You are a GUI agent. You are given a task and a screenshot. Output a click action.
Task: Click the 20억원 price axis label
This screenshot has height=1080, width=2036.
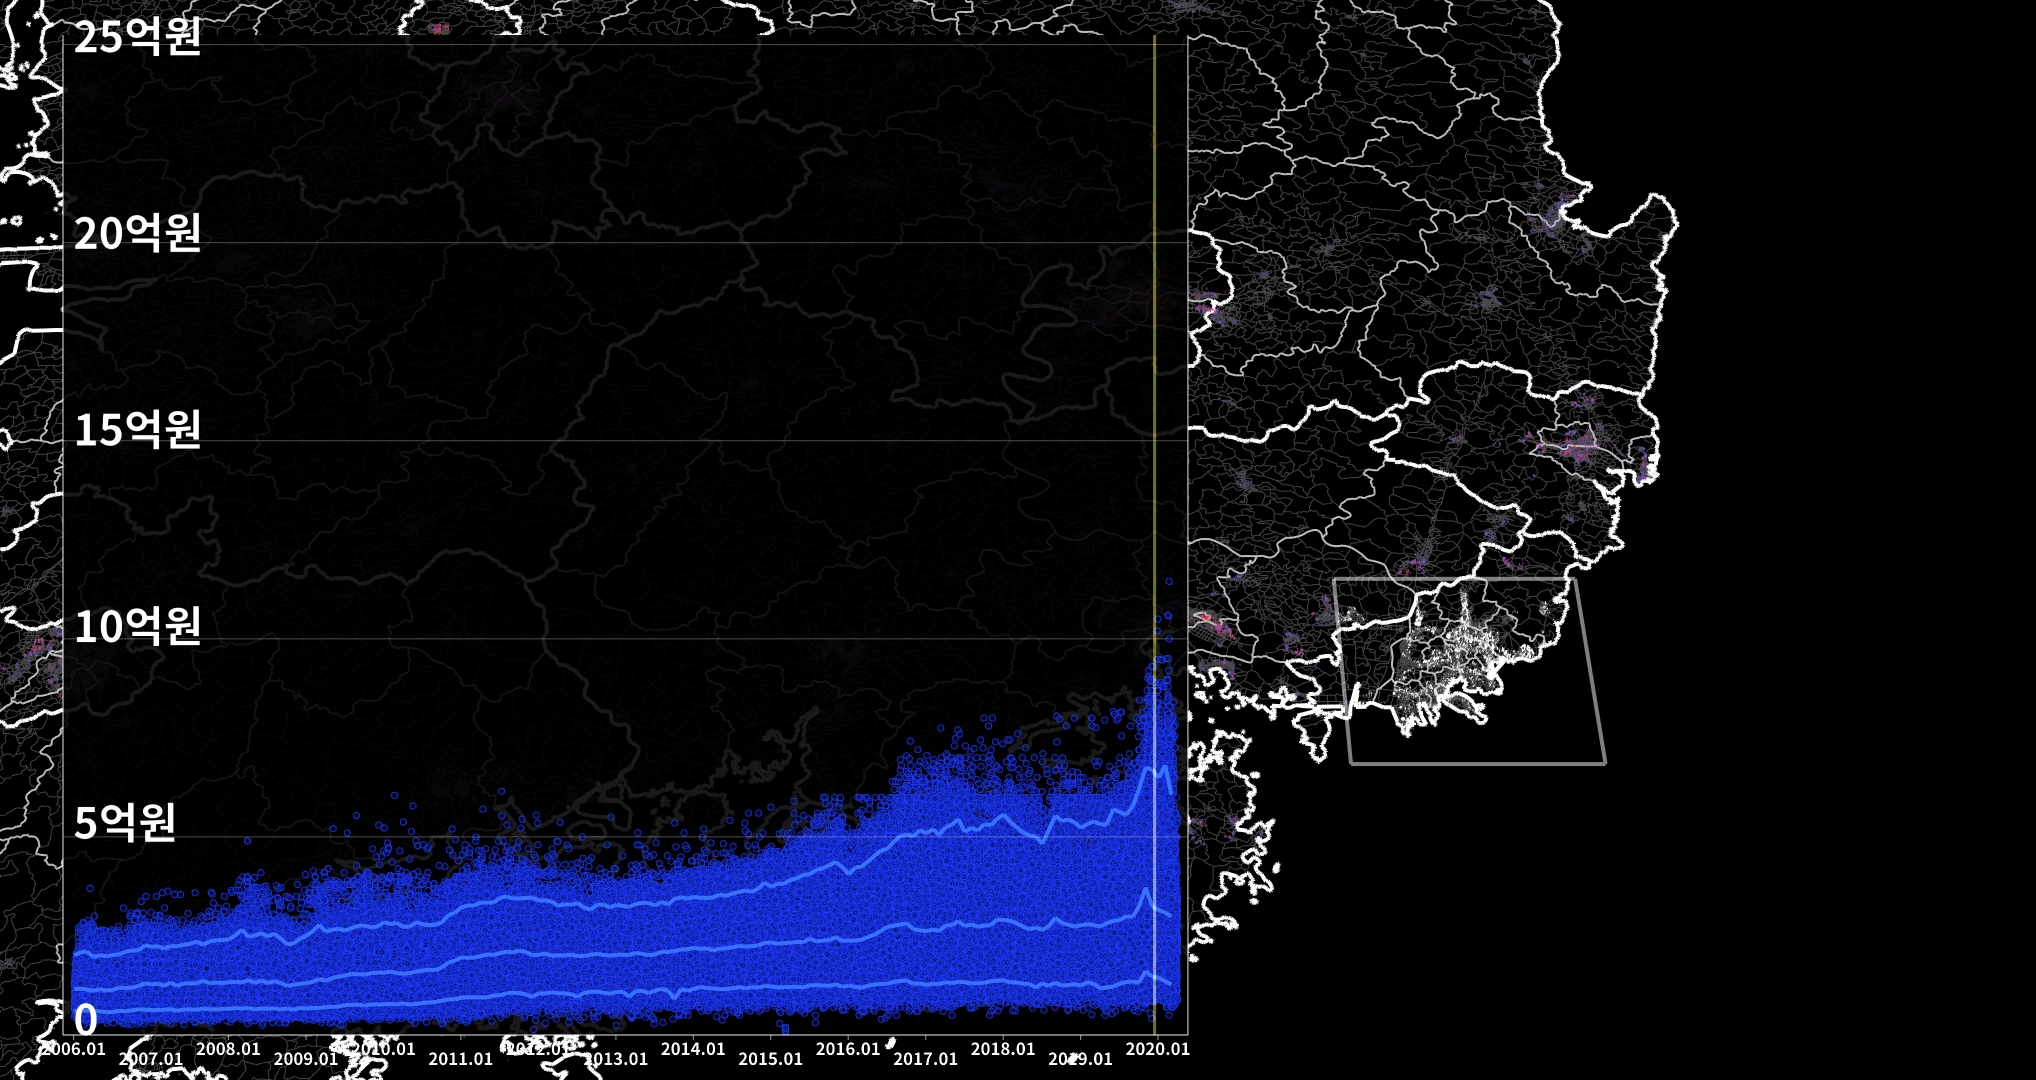point(137,234)
